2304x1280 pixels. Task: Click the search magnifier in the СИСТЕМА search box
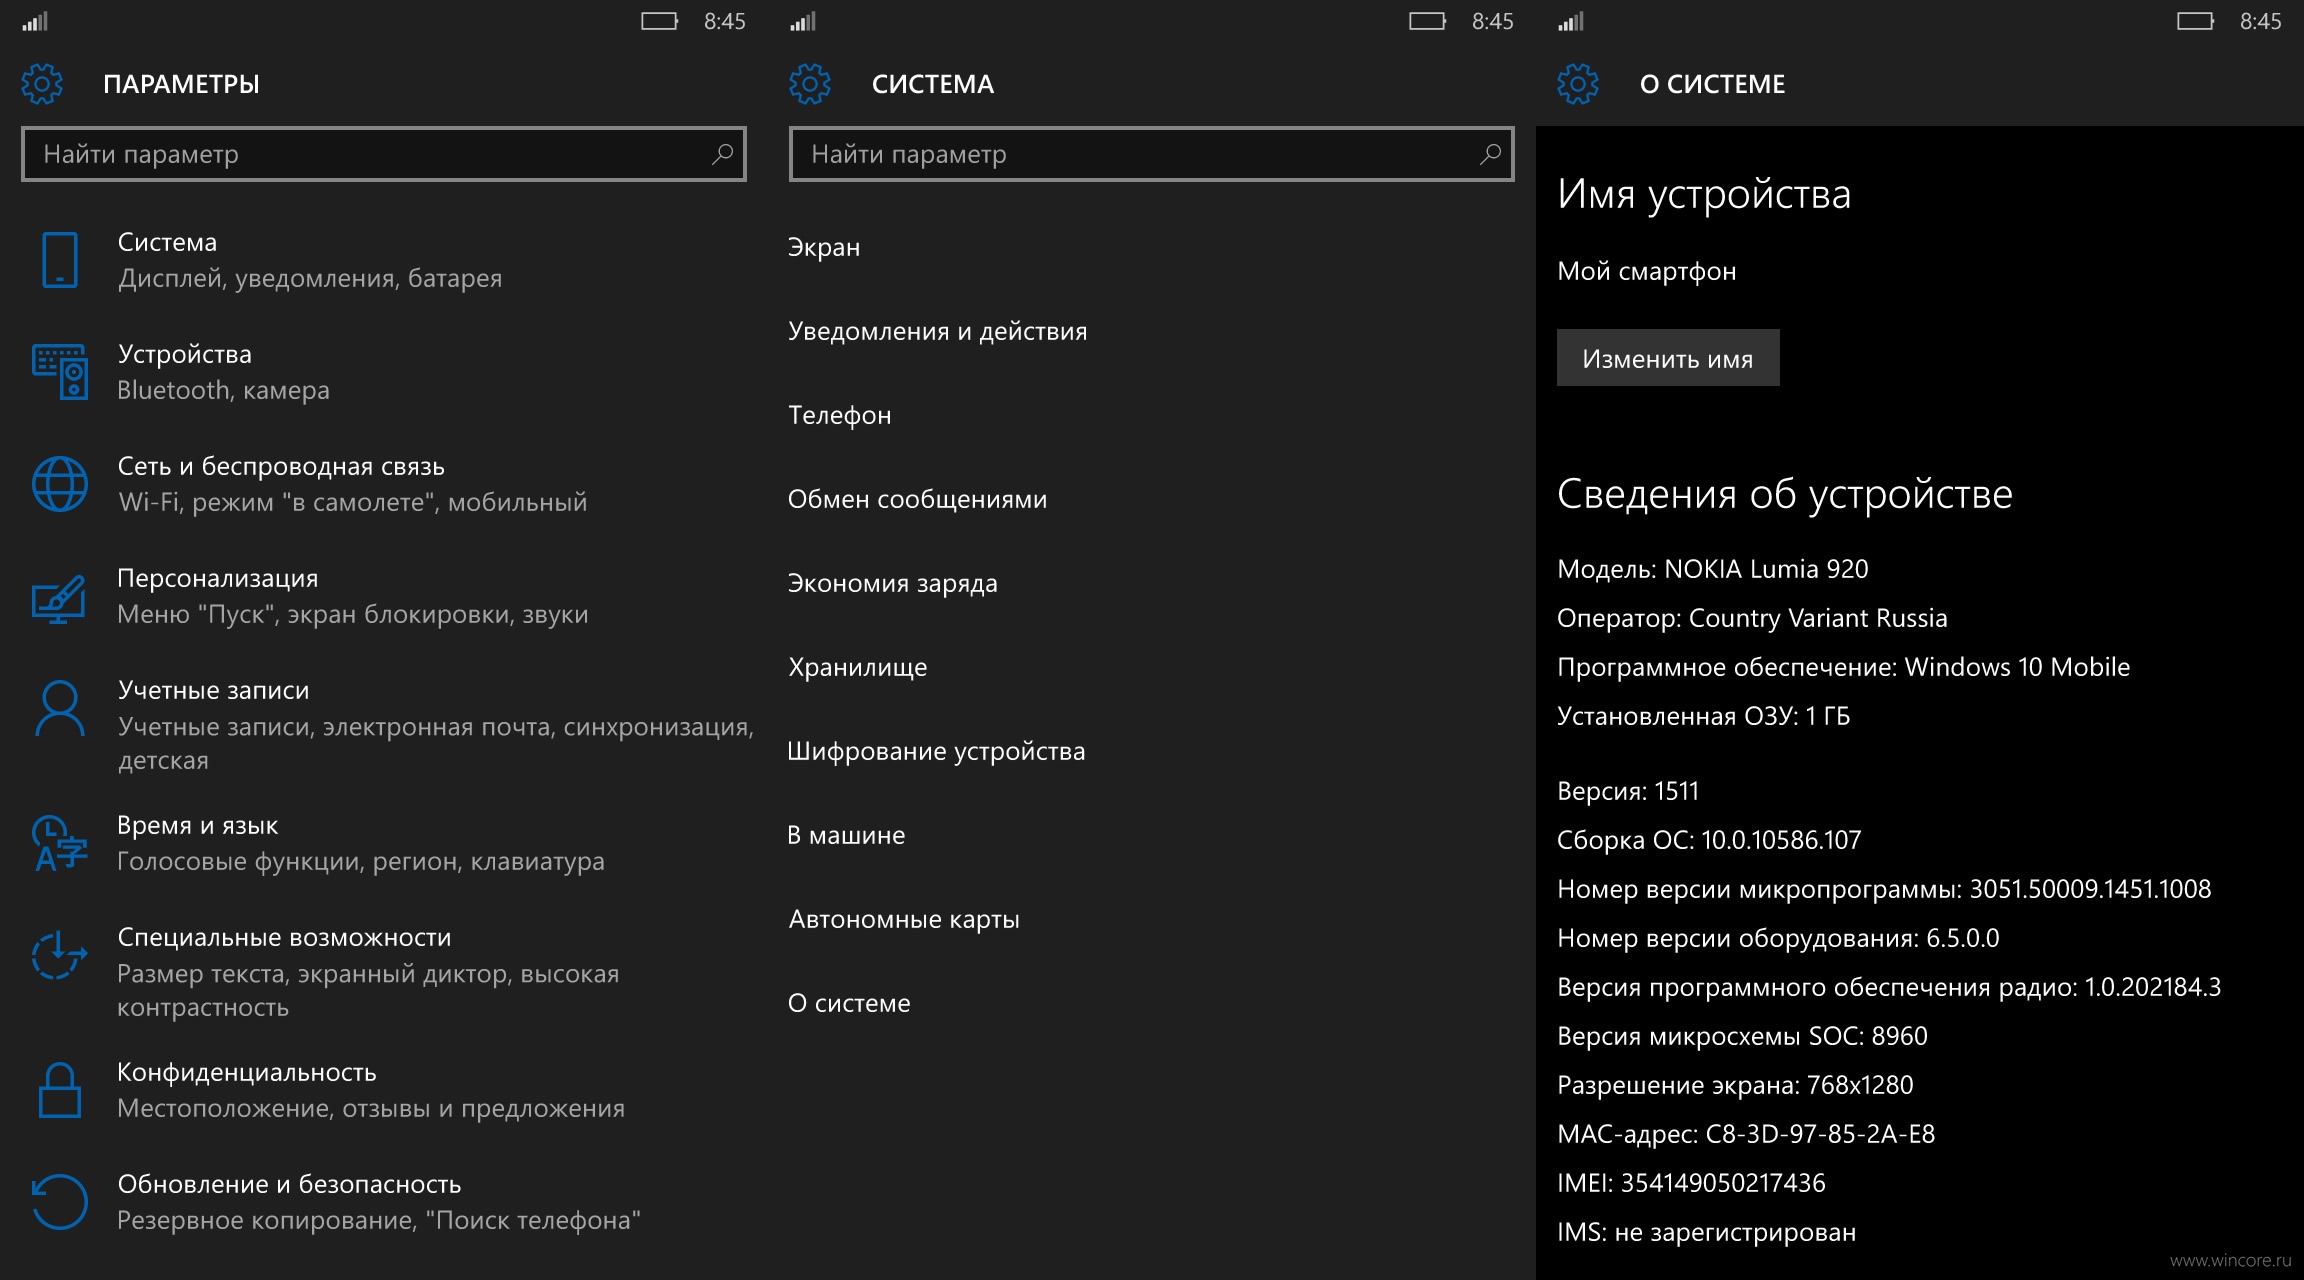(1490, 154)
